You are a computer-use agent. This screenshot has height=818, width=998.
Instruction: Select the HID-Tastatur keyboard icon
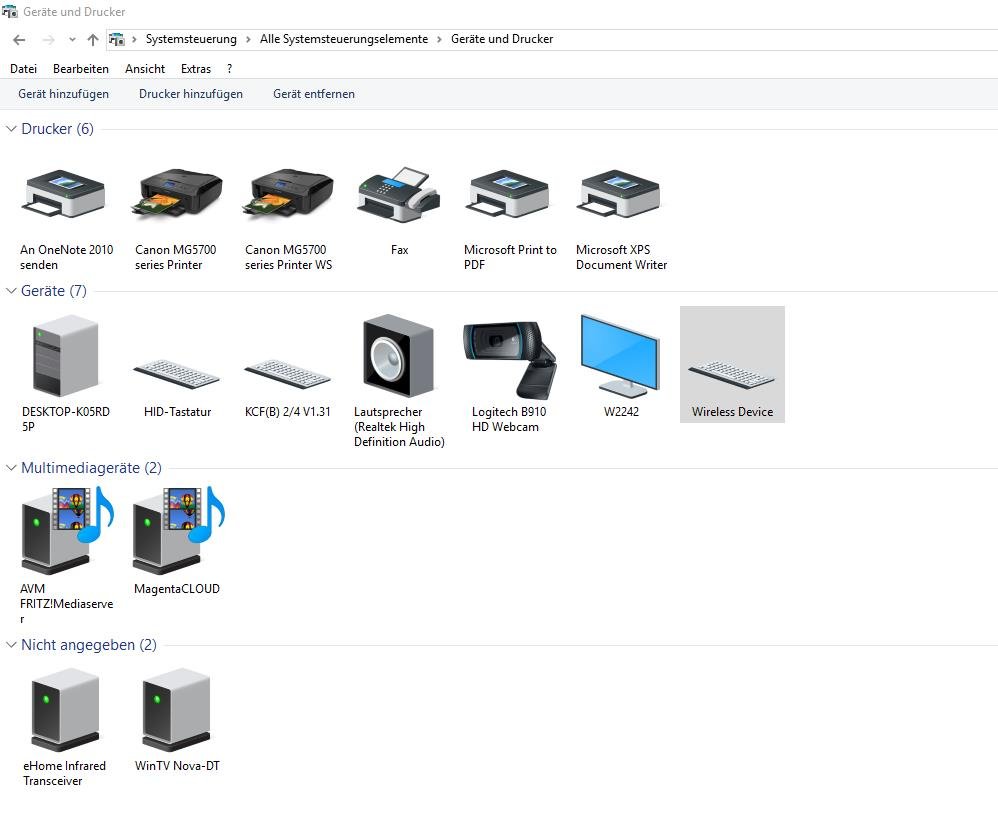pyautogui.click(x=176, y=374)
